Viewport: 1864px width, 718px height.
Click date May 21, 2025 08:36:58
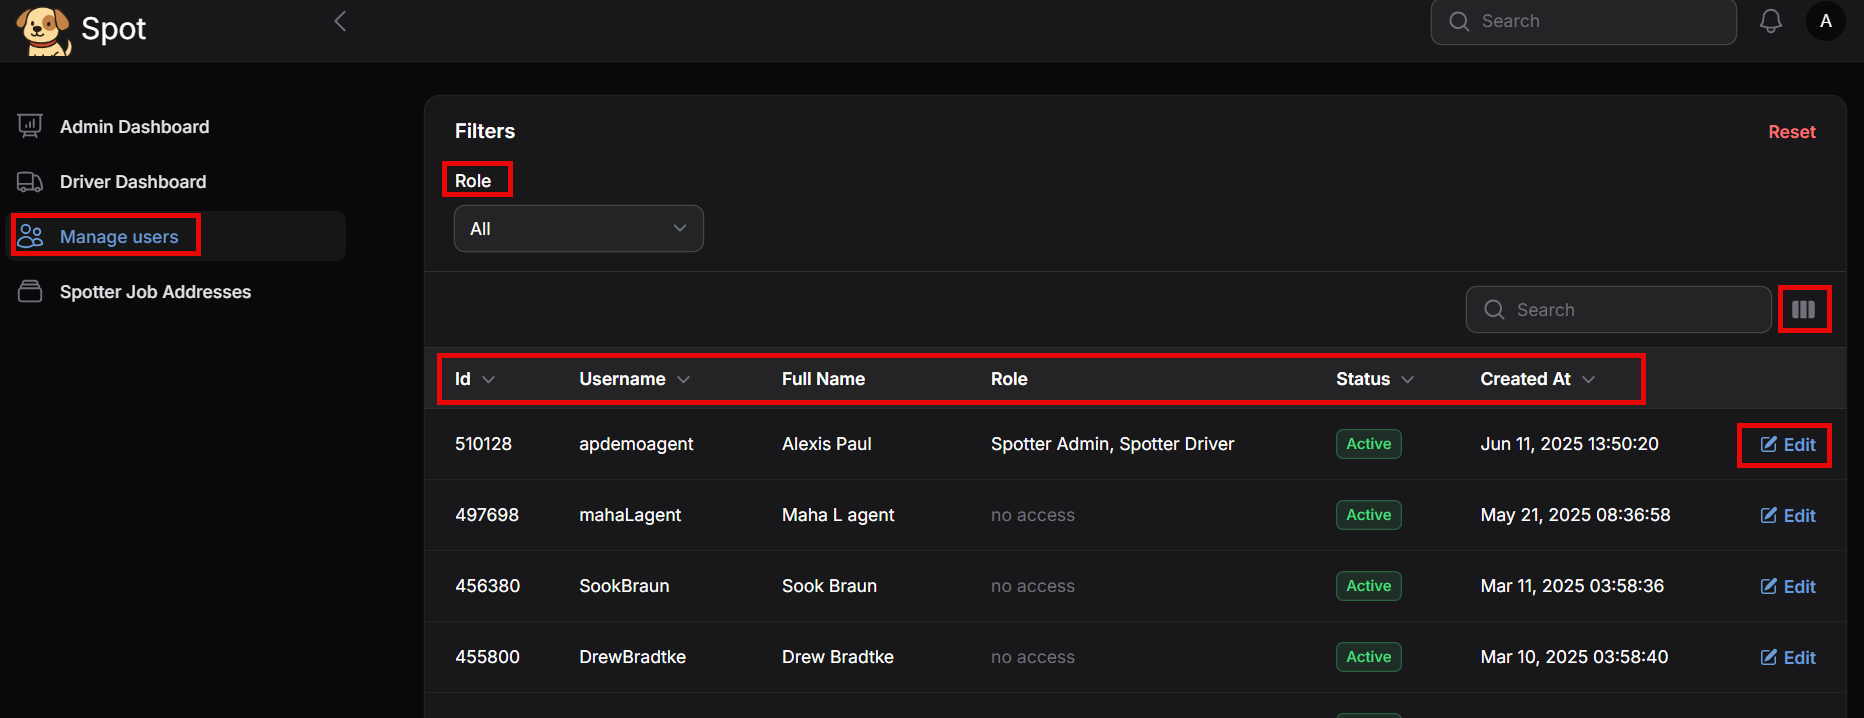click(1575, 515)
